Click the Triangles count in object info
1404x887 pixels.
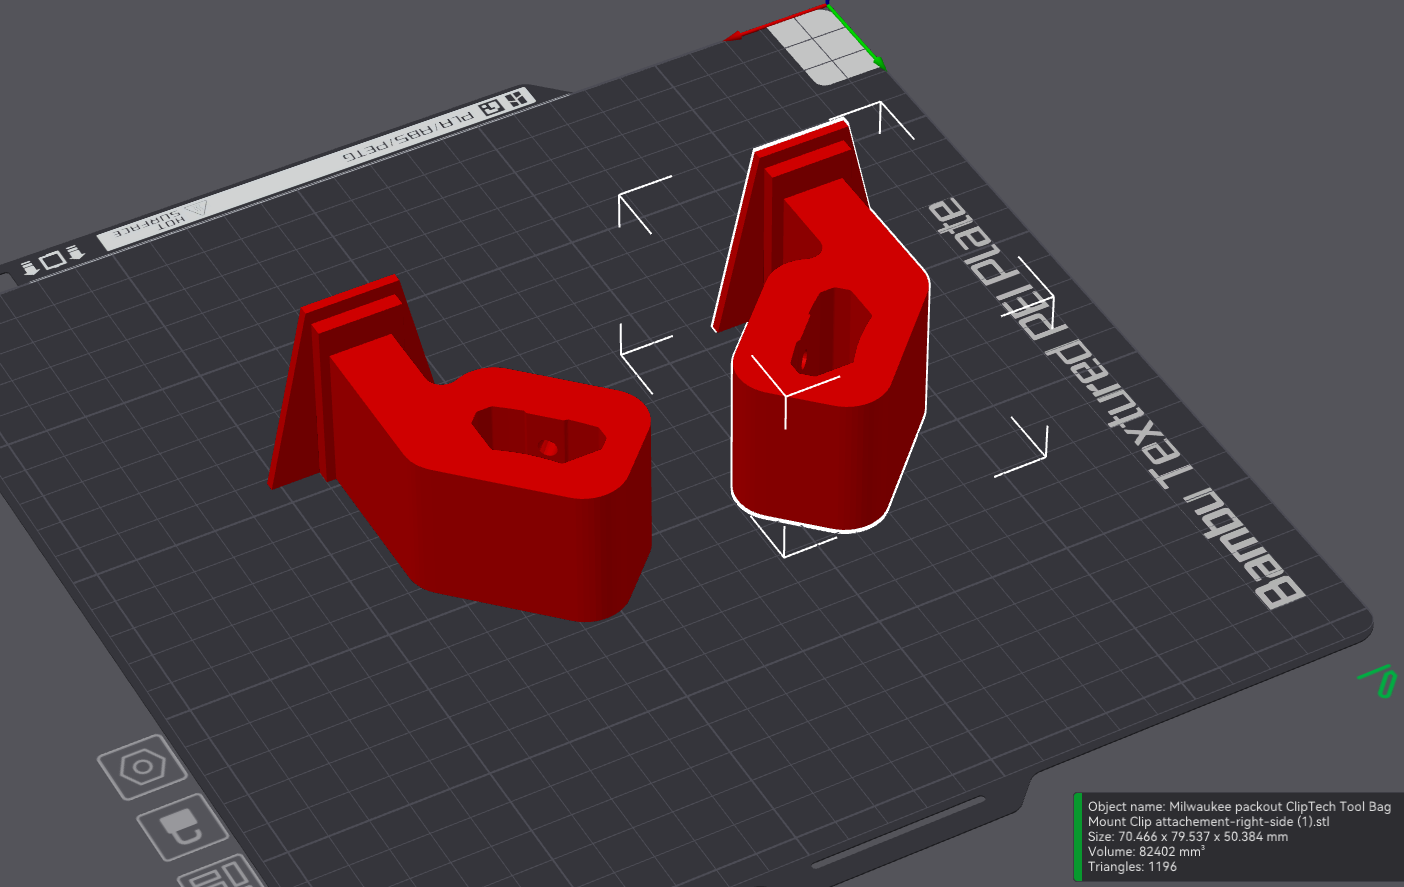pos(1132,867)
